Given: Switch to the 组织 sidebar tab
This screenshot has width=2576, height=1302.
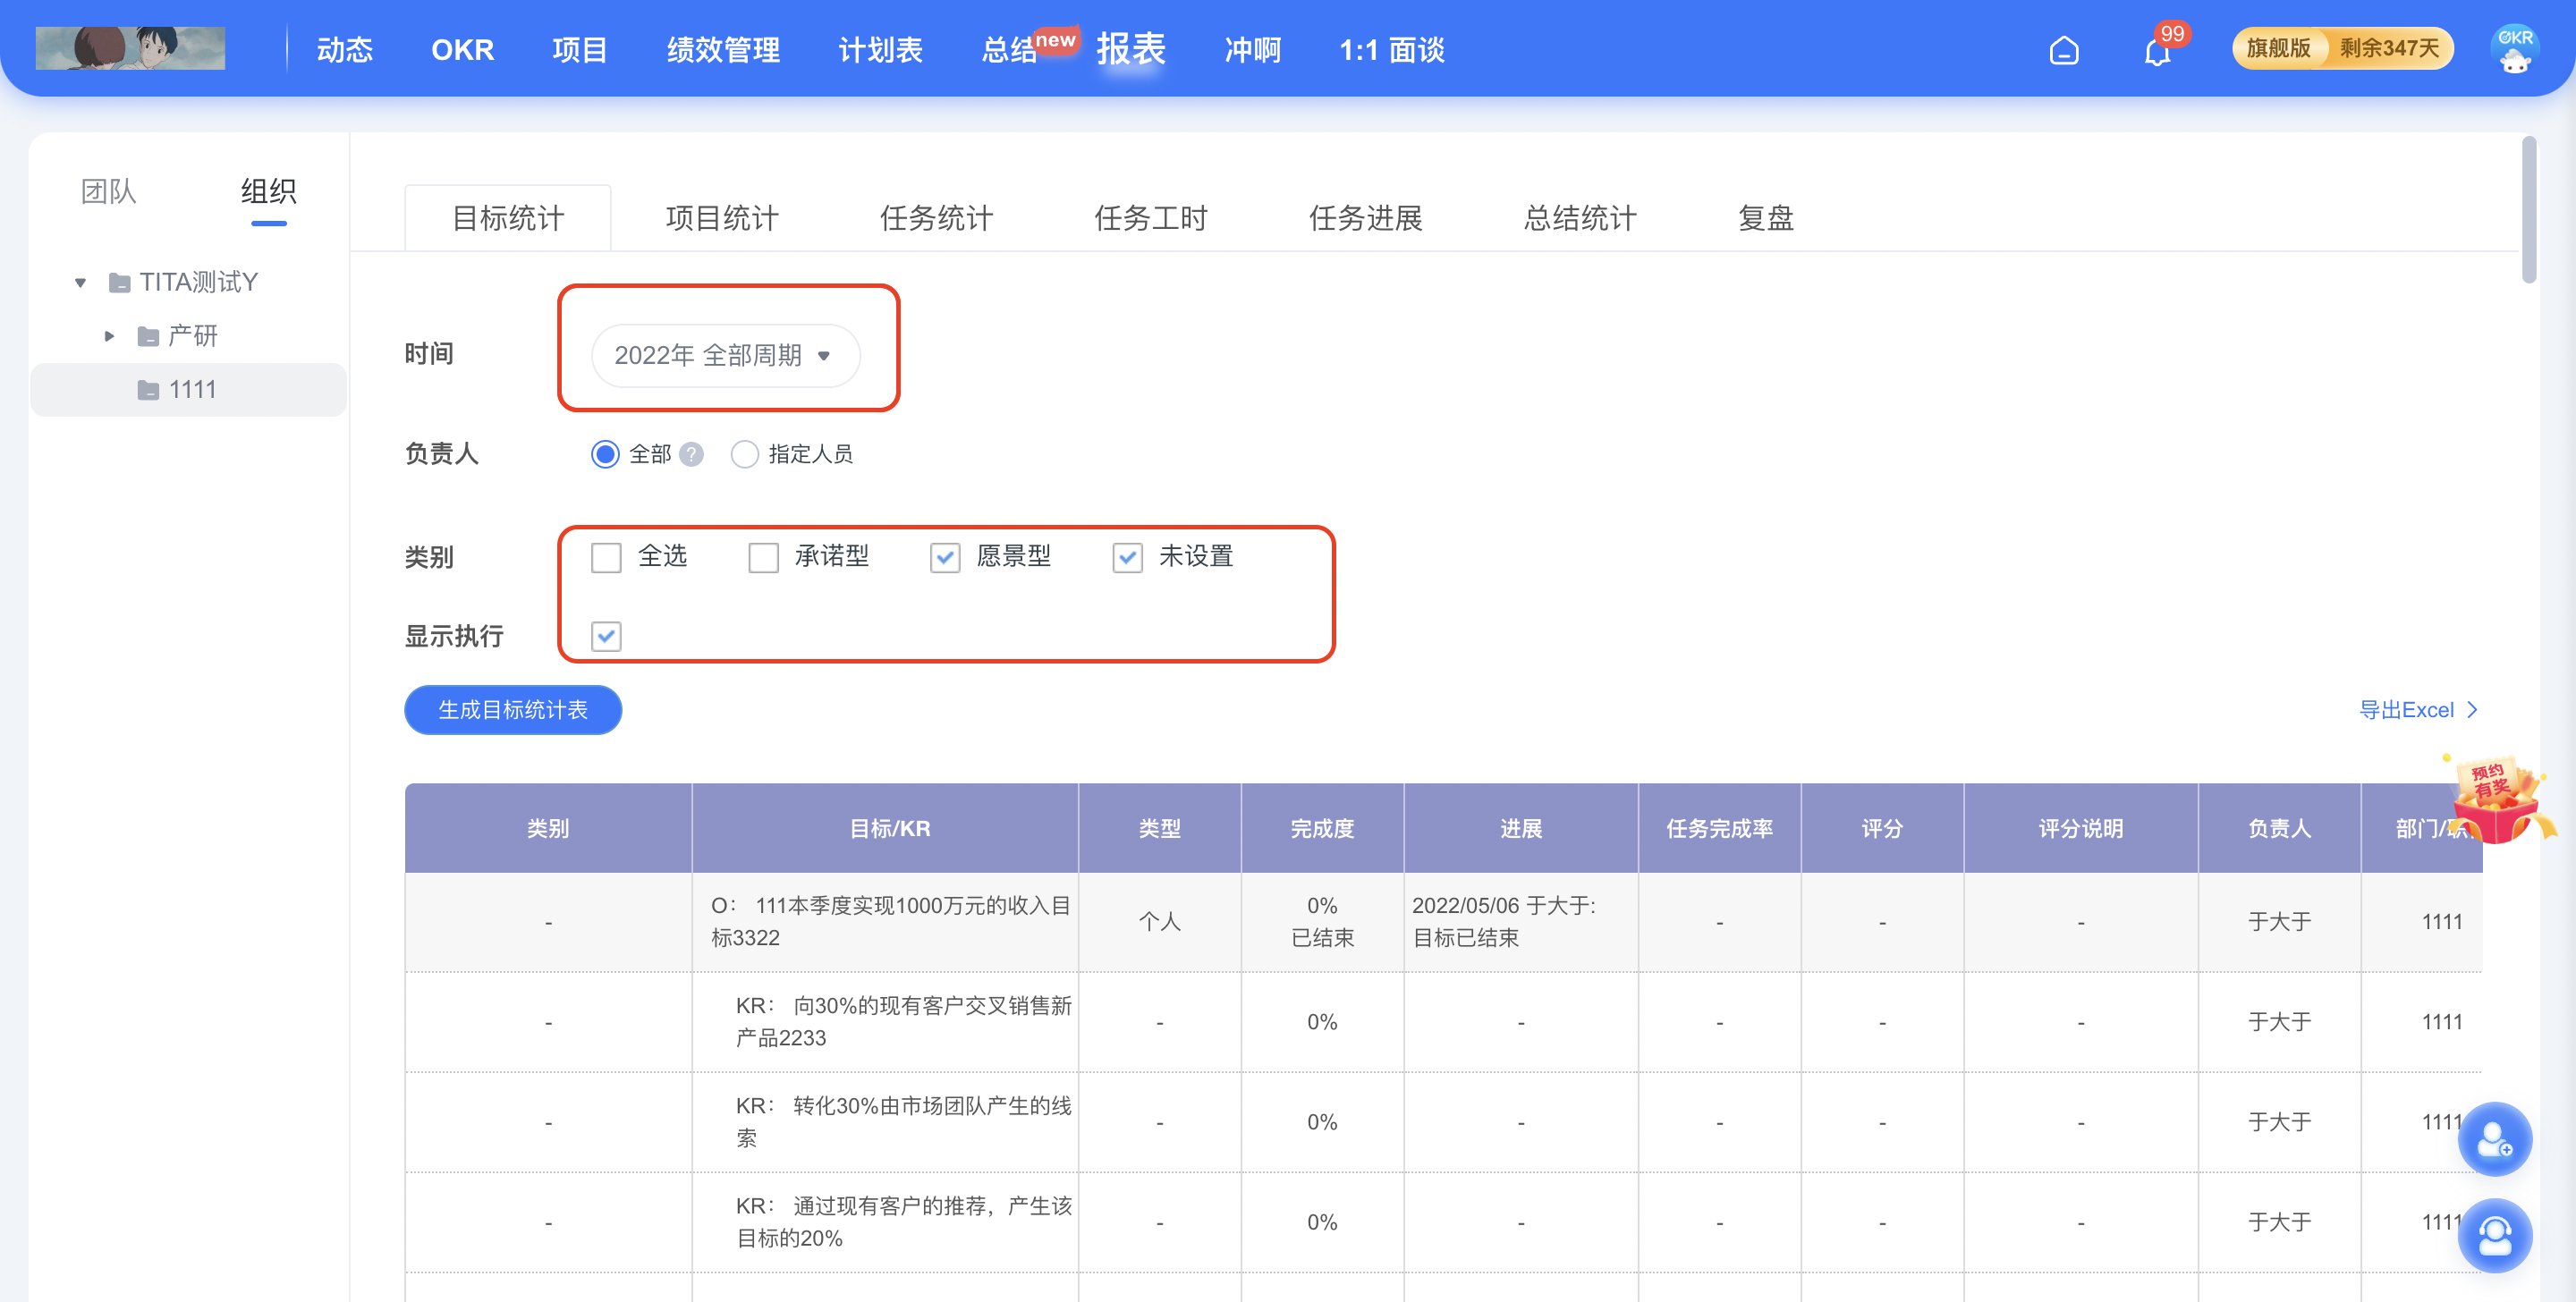Looking at the screenshot, I should [x=268, y=191].
